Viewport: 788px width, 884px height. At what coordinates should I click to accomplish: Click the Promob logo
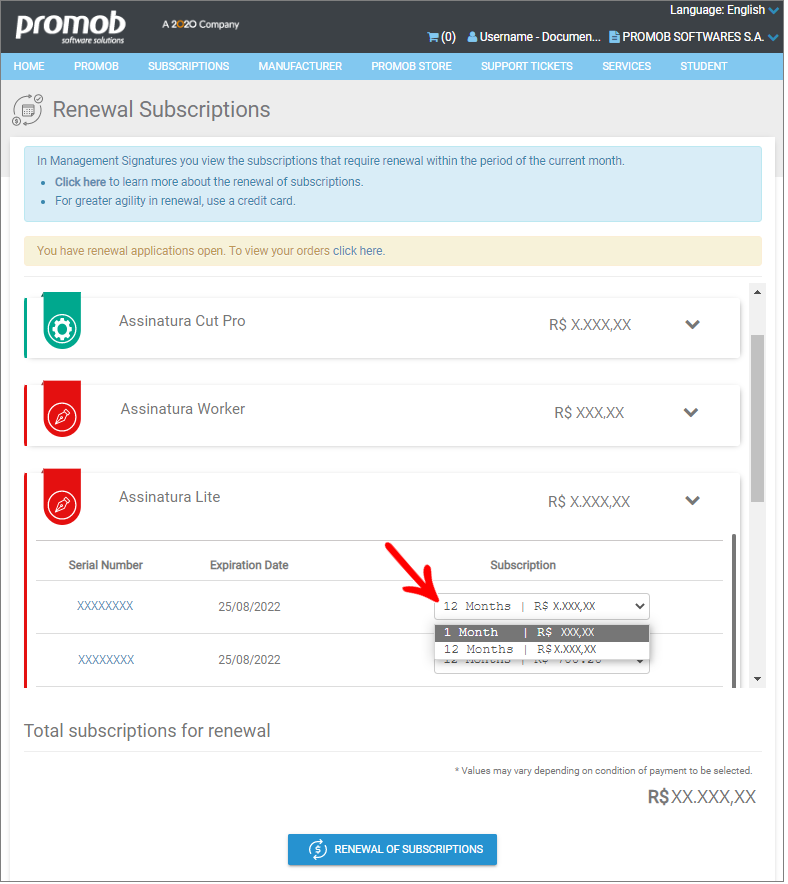pos(70,27)
